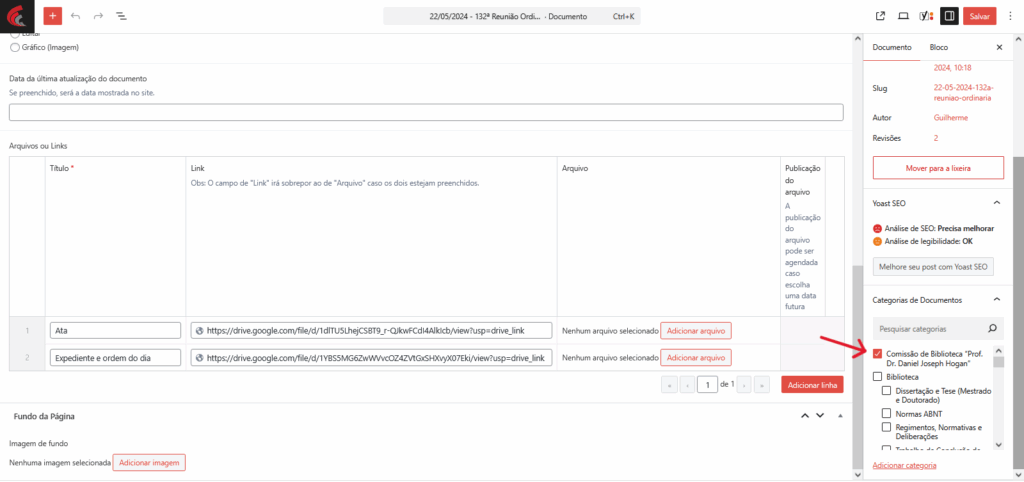1024x482 pixels.
Task: Click the Adicionar linha button
Action: pyautogui.click(x=811, y=385)
